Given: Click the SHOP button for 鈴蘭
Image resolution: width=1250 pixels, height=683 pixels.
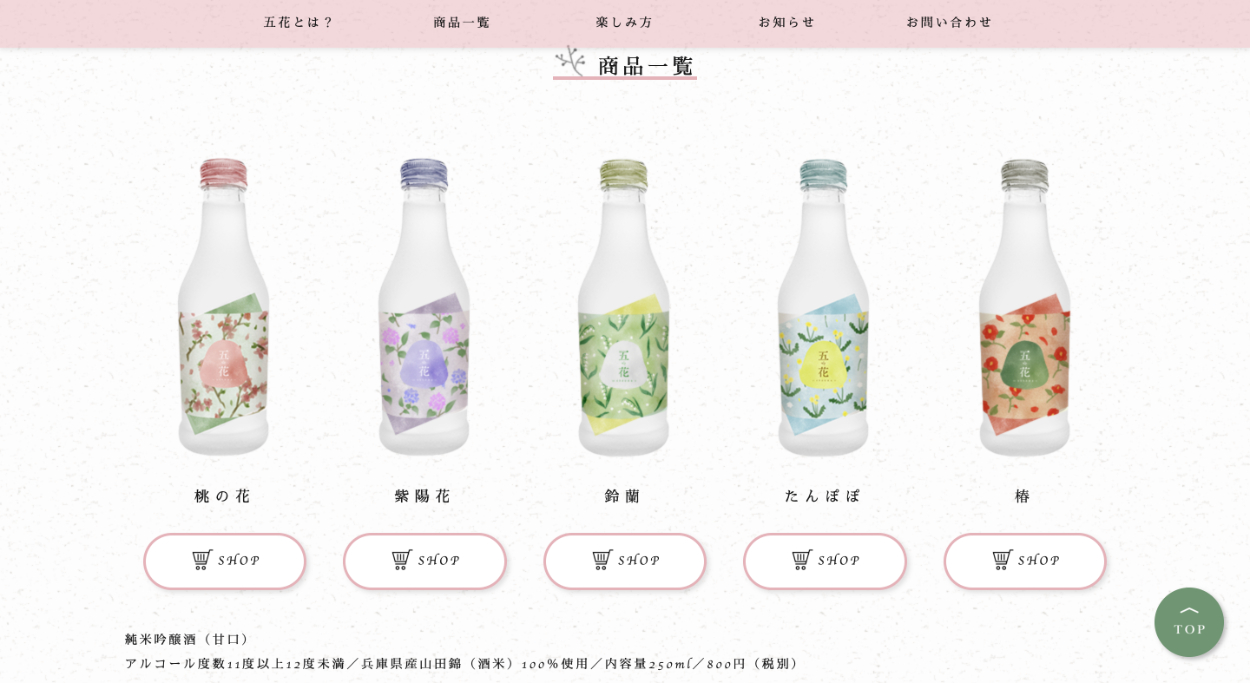Looking at the screenshot, I should 625,561.
